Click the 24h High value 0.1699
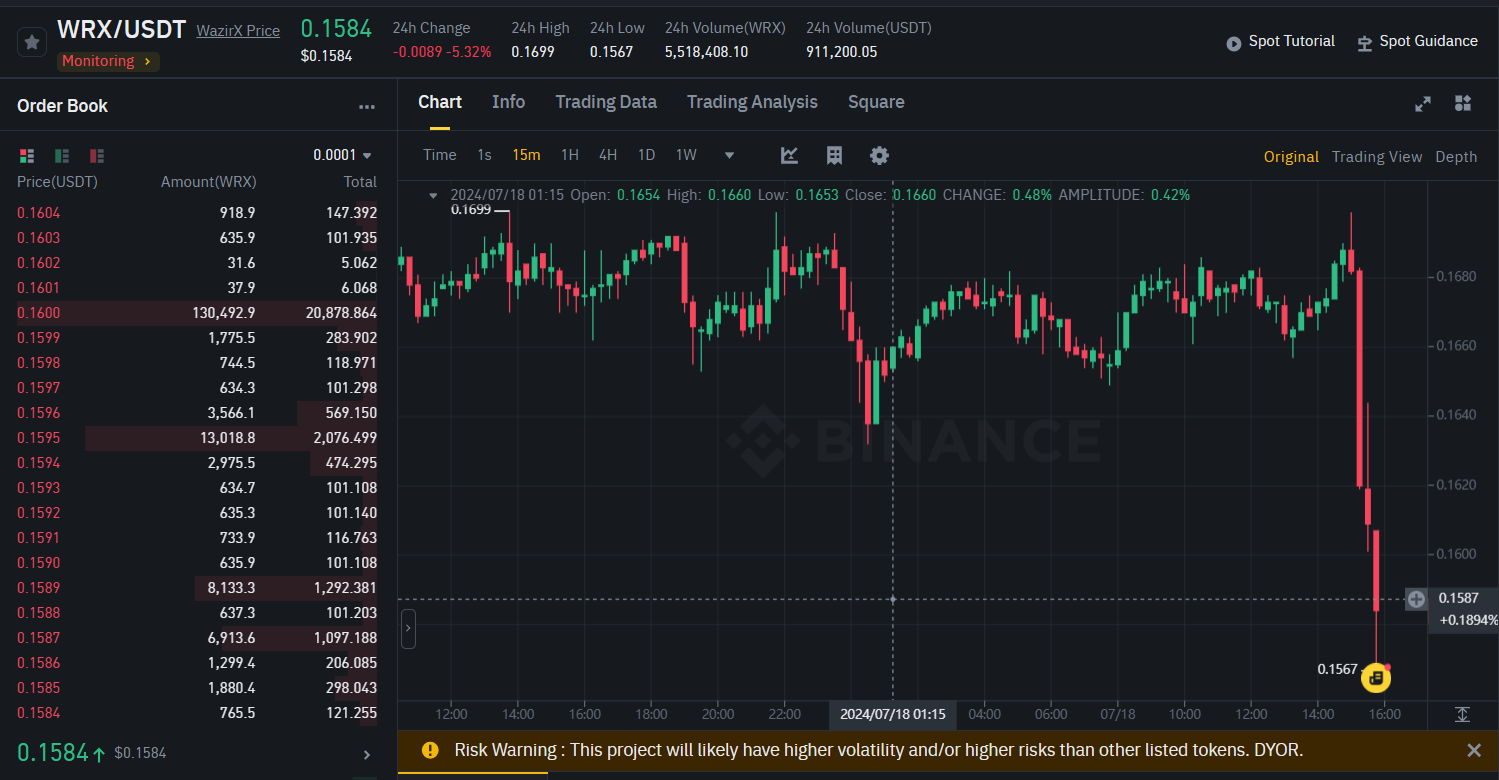1499x780 pixels. click(x=533, y=52)
